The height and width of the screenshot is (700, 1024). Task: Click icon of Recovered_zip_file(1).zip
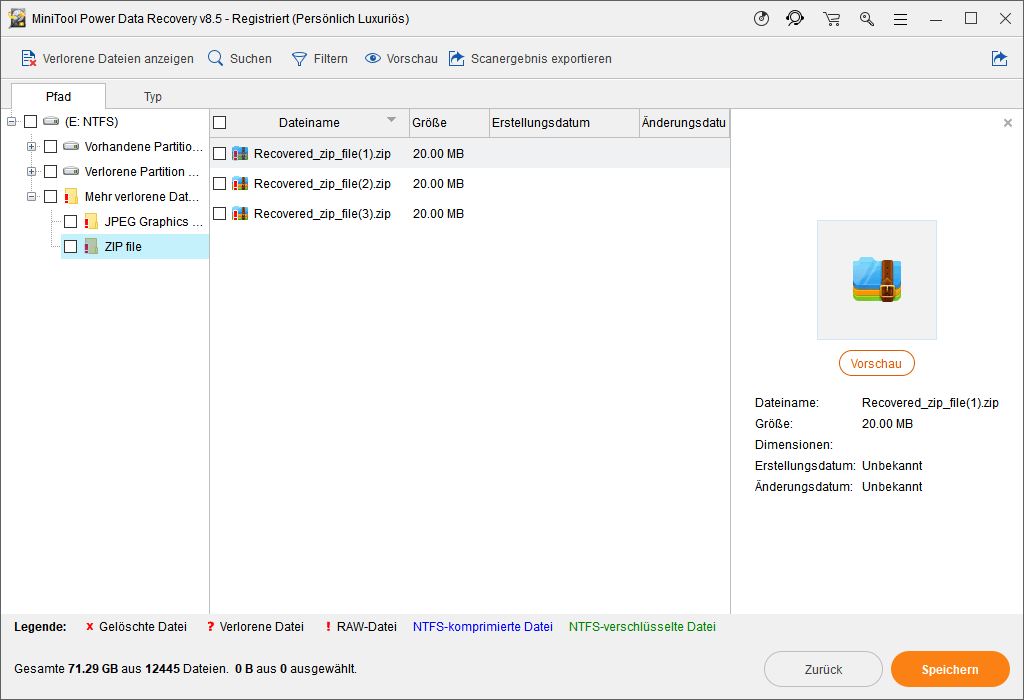coord(240,153)
